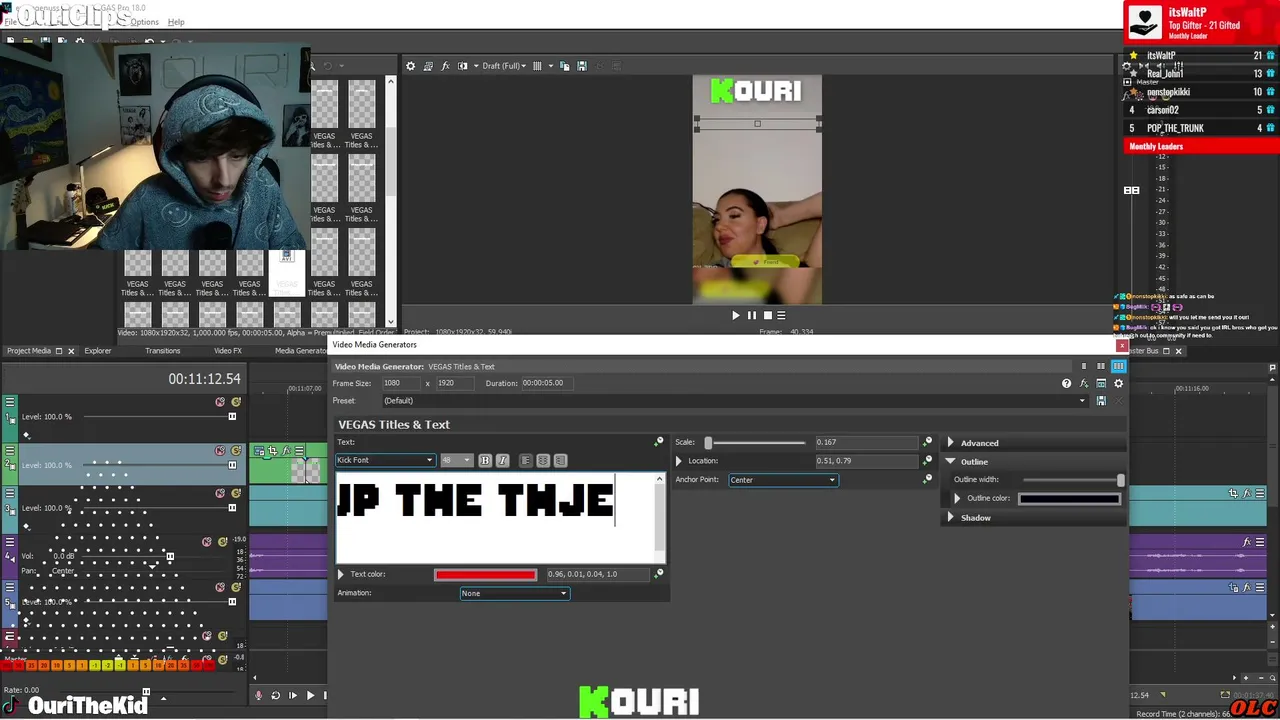Screen dimensions: 1280x720
Task: Mute video track 1
Action: click(220, 402)
